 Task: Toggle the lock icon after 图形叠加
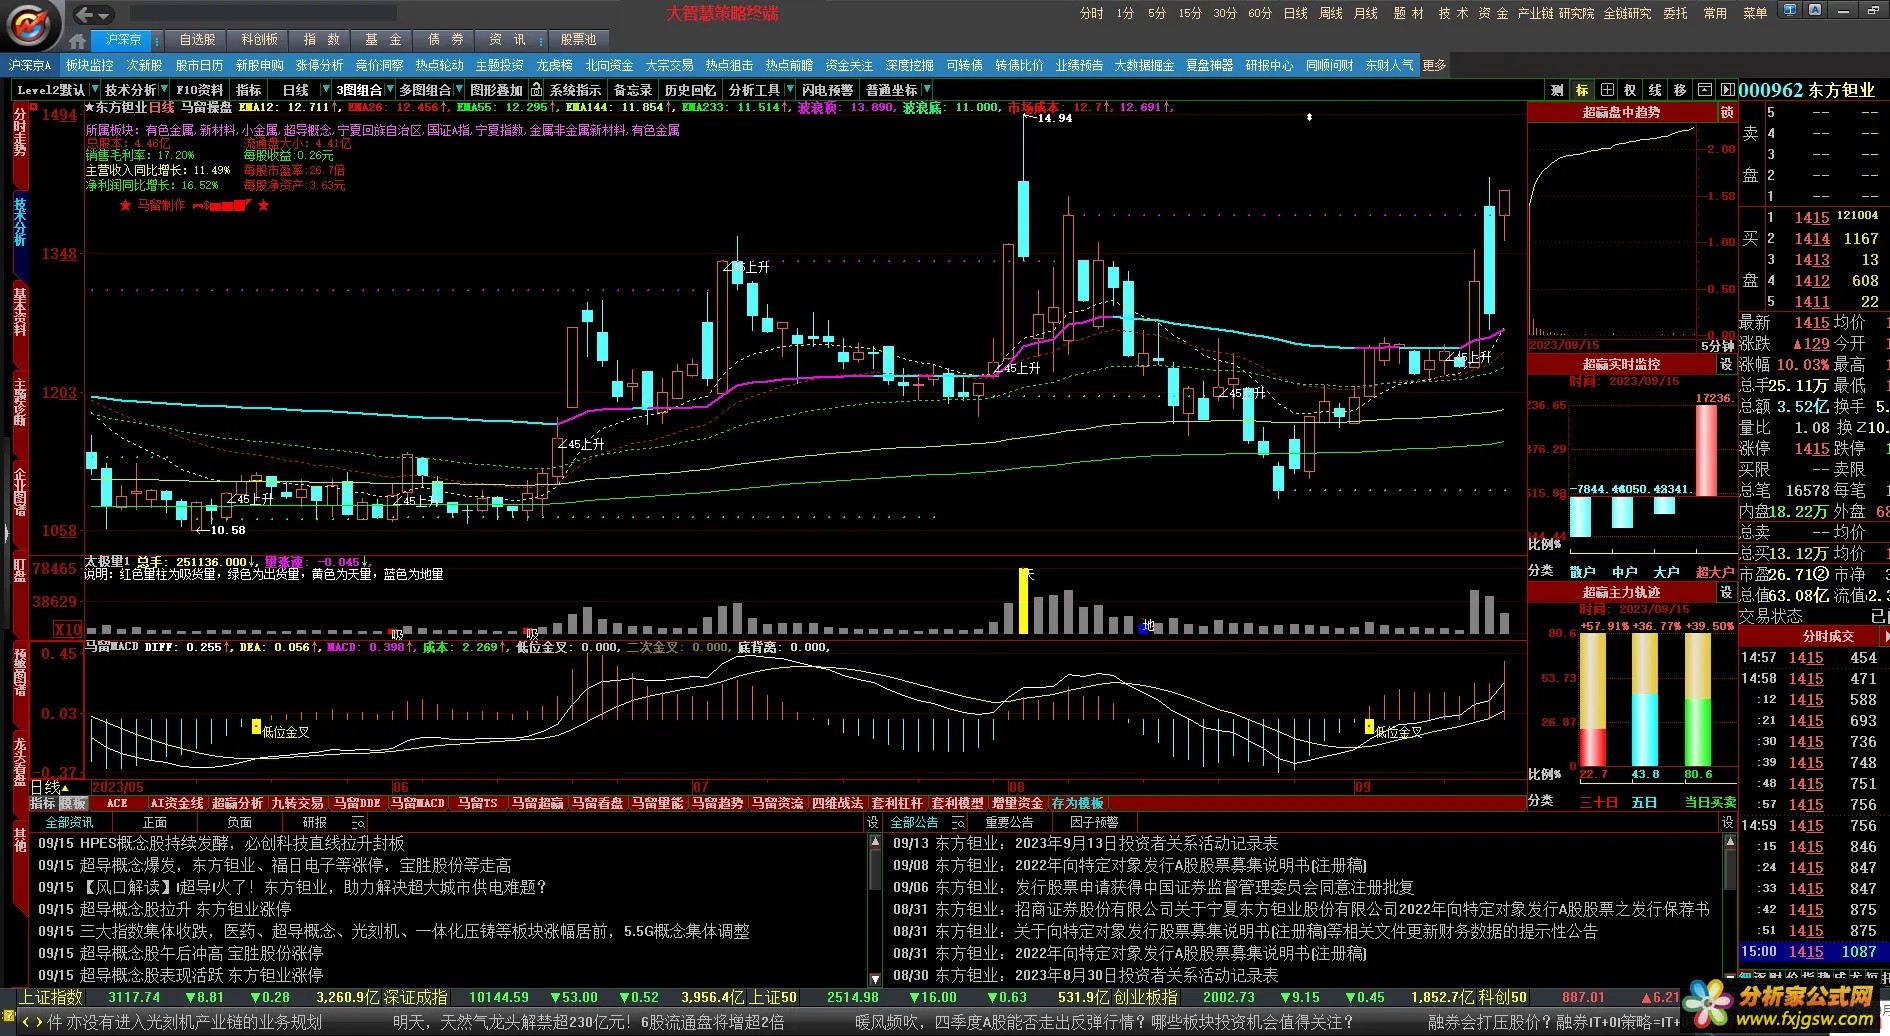click(x=537, y=90)
